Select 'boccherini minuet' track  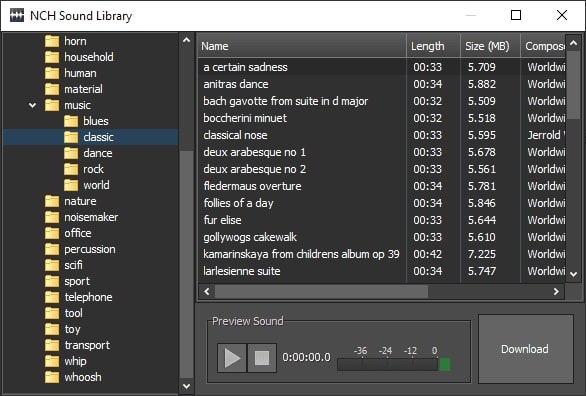pyautogui.click(x=381, y=118)
